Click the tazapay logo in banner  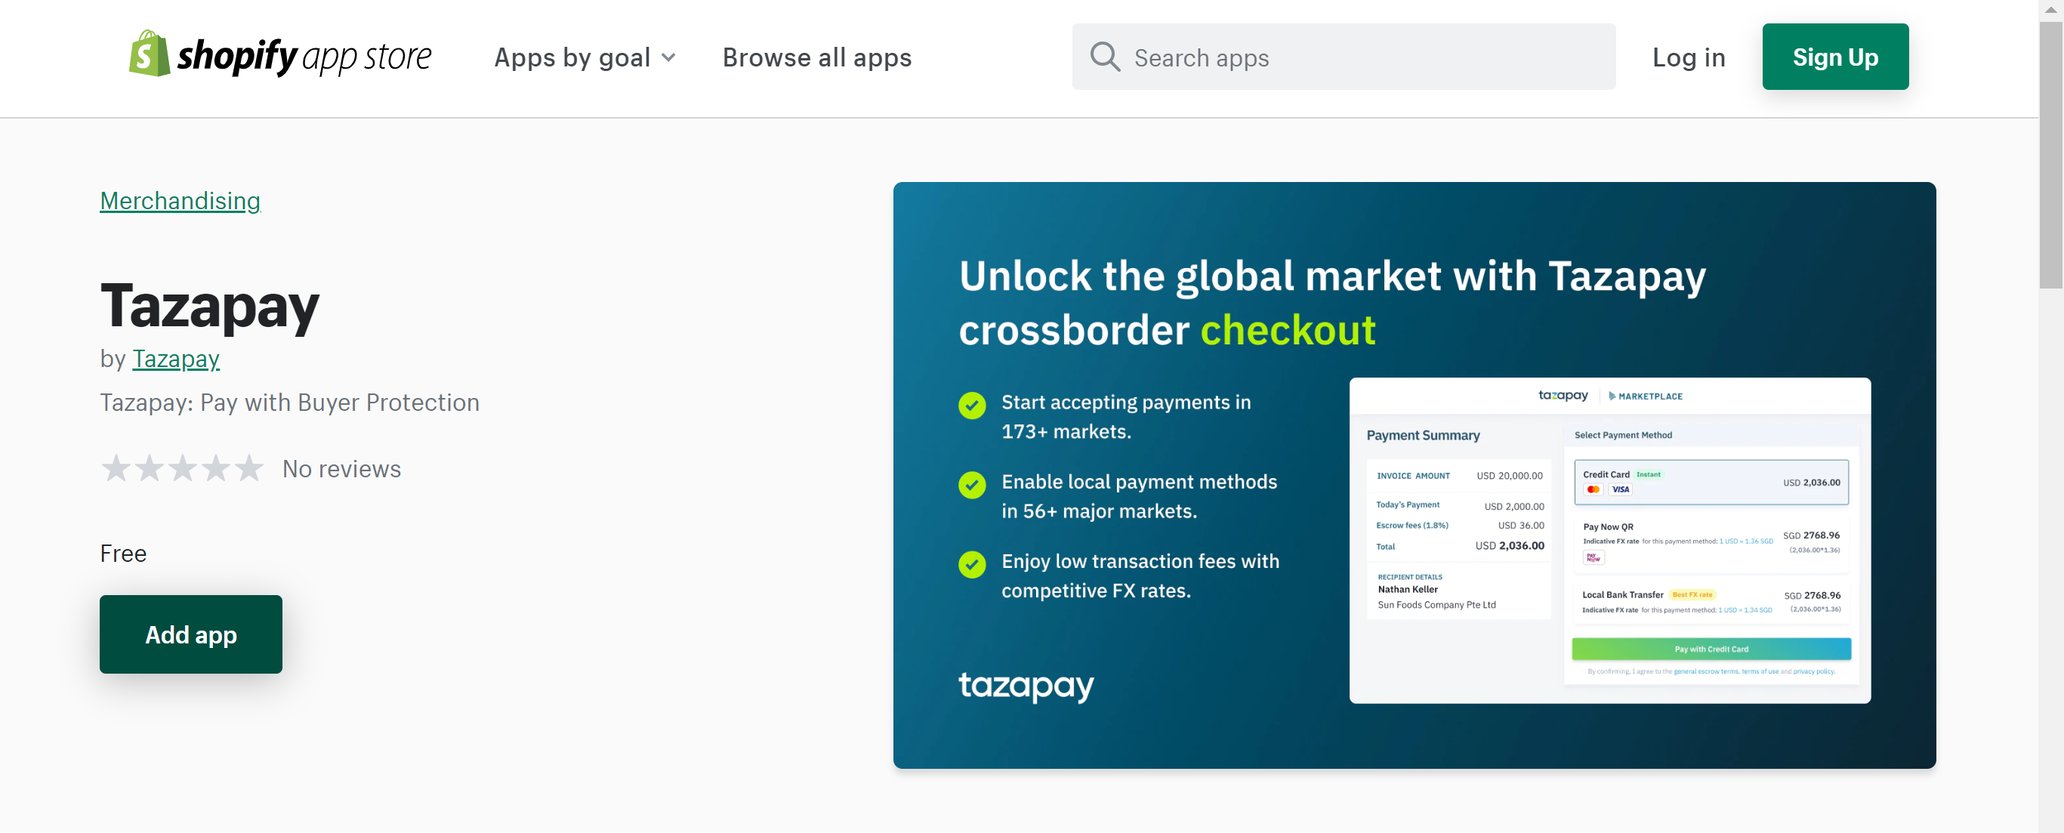pyautogui.click(x=1026, y=686)
